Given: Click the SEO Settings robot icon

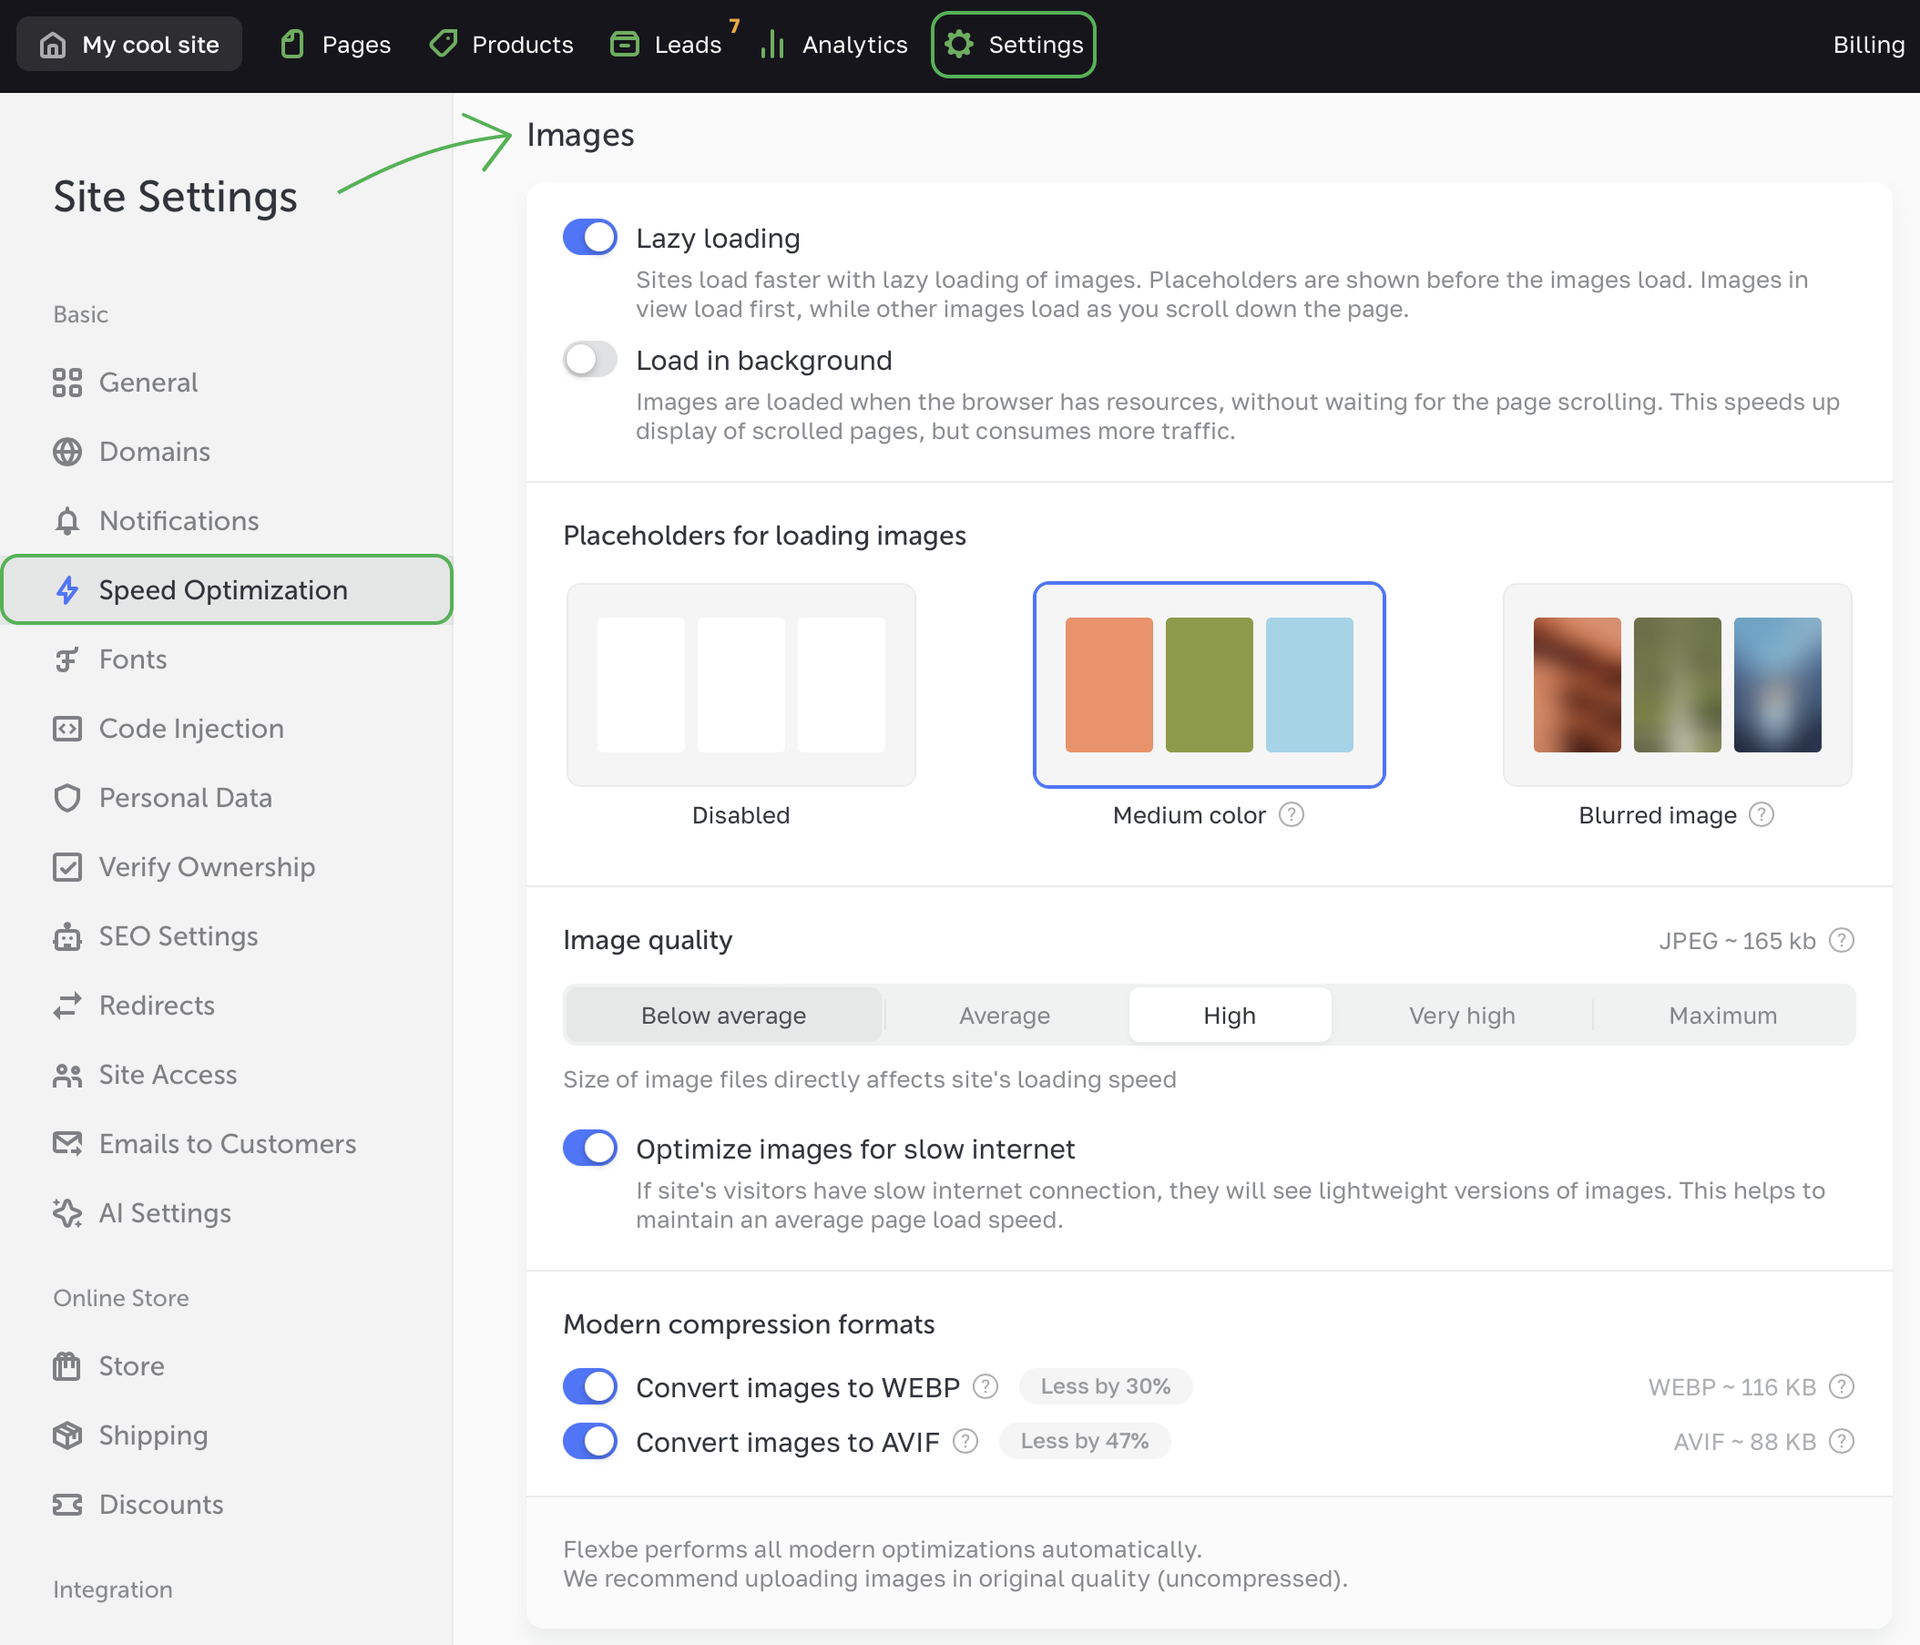Looking at the screenshot, I should pos(67,937).
